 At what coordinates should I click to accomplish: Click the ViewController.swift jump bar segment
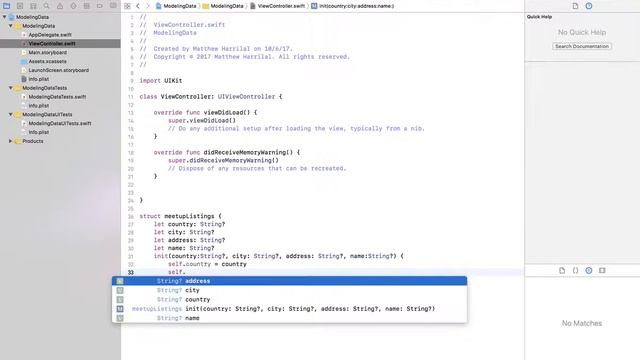click(x=277, y=6)
